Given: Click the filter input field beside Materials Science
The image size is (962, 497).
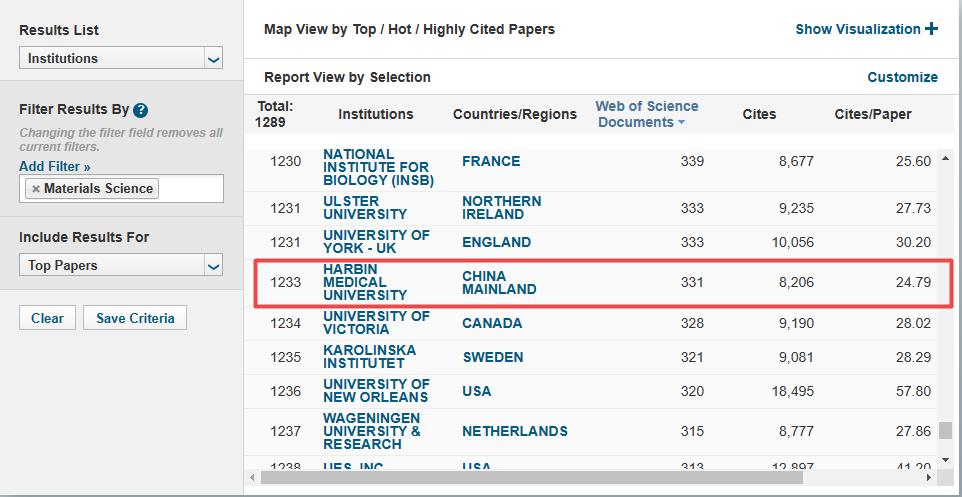Looking at the screenshot, I should [x=190, y=188].
